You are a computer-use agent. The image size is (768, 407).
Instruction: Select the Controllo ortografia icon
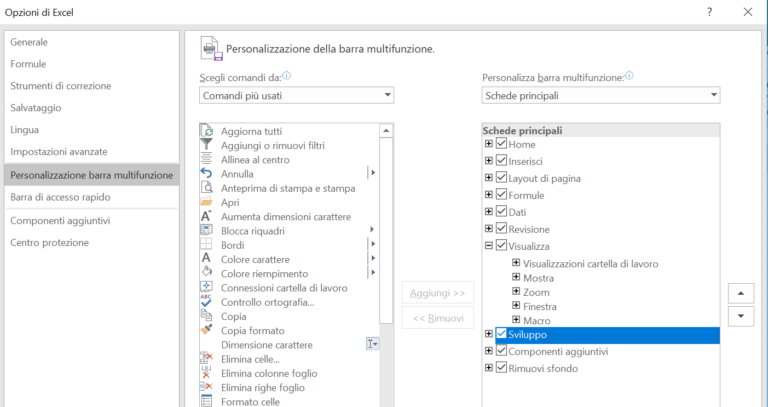(x=207, y=302)
